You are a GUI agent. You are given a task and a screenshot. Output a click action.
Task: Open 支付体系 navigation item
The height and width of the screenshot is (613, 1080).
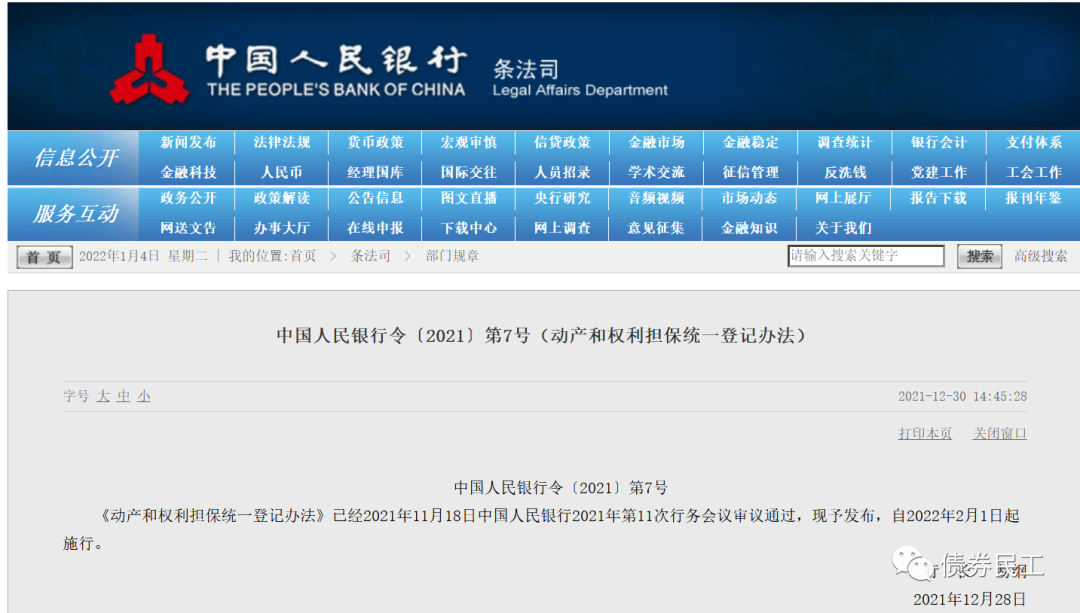[1033, 143]
